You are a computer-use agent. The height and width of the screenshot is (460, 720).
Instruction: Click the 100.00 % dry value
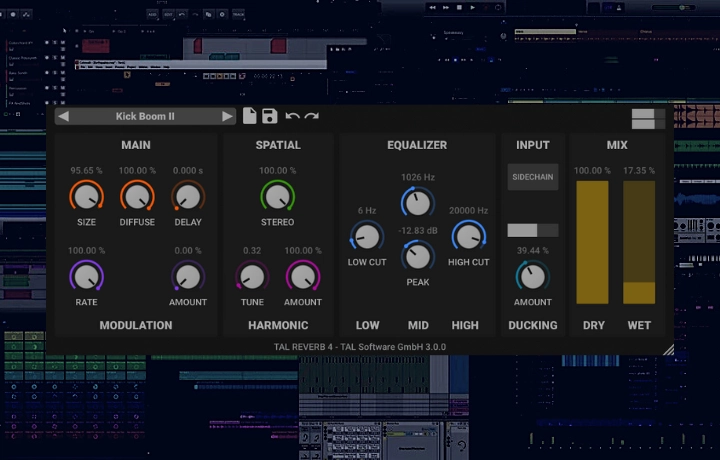click(x=592, y=170)
